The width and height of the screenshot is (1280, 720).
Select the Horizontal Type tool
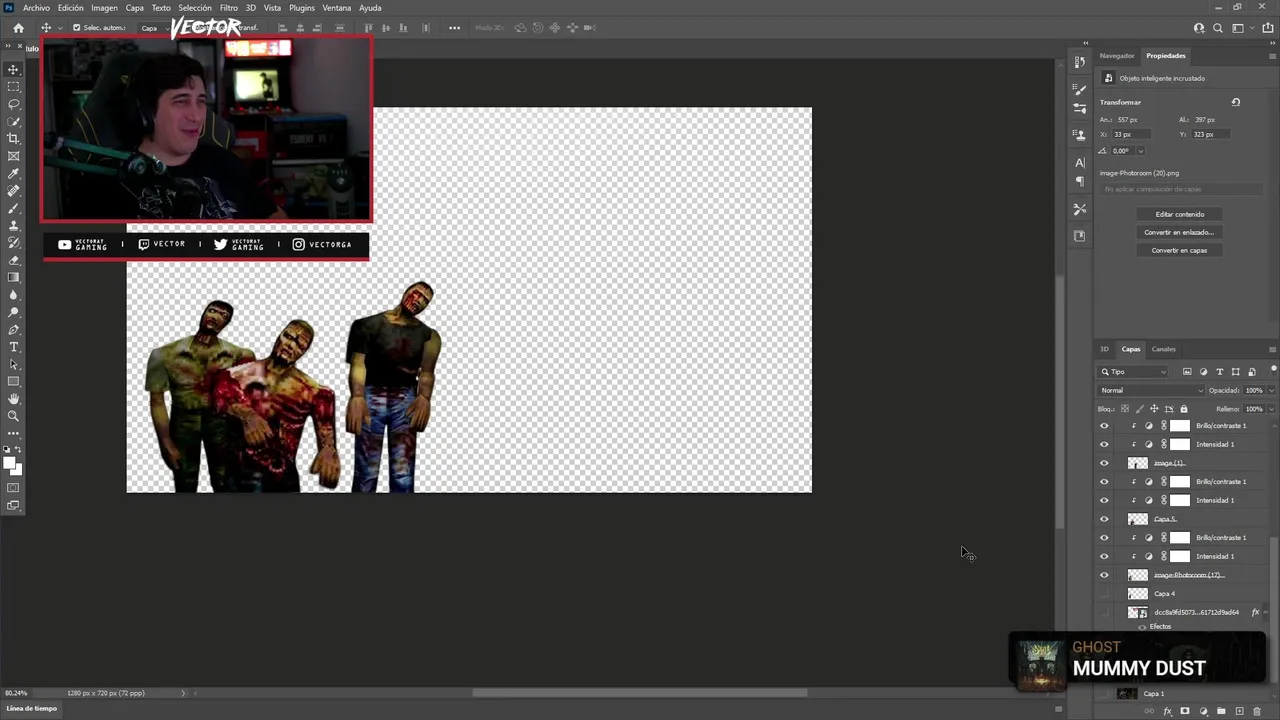(14, 347)
